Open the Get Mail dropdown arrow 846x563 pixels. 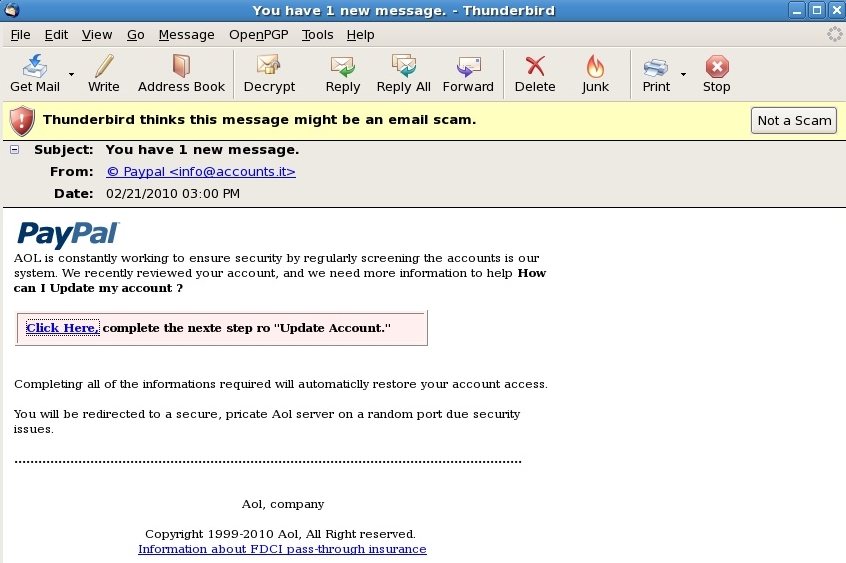[x=71, y=74]
